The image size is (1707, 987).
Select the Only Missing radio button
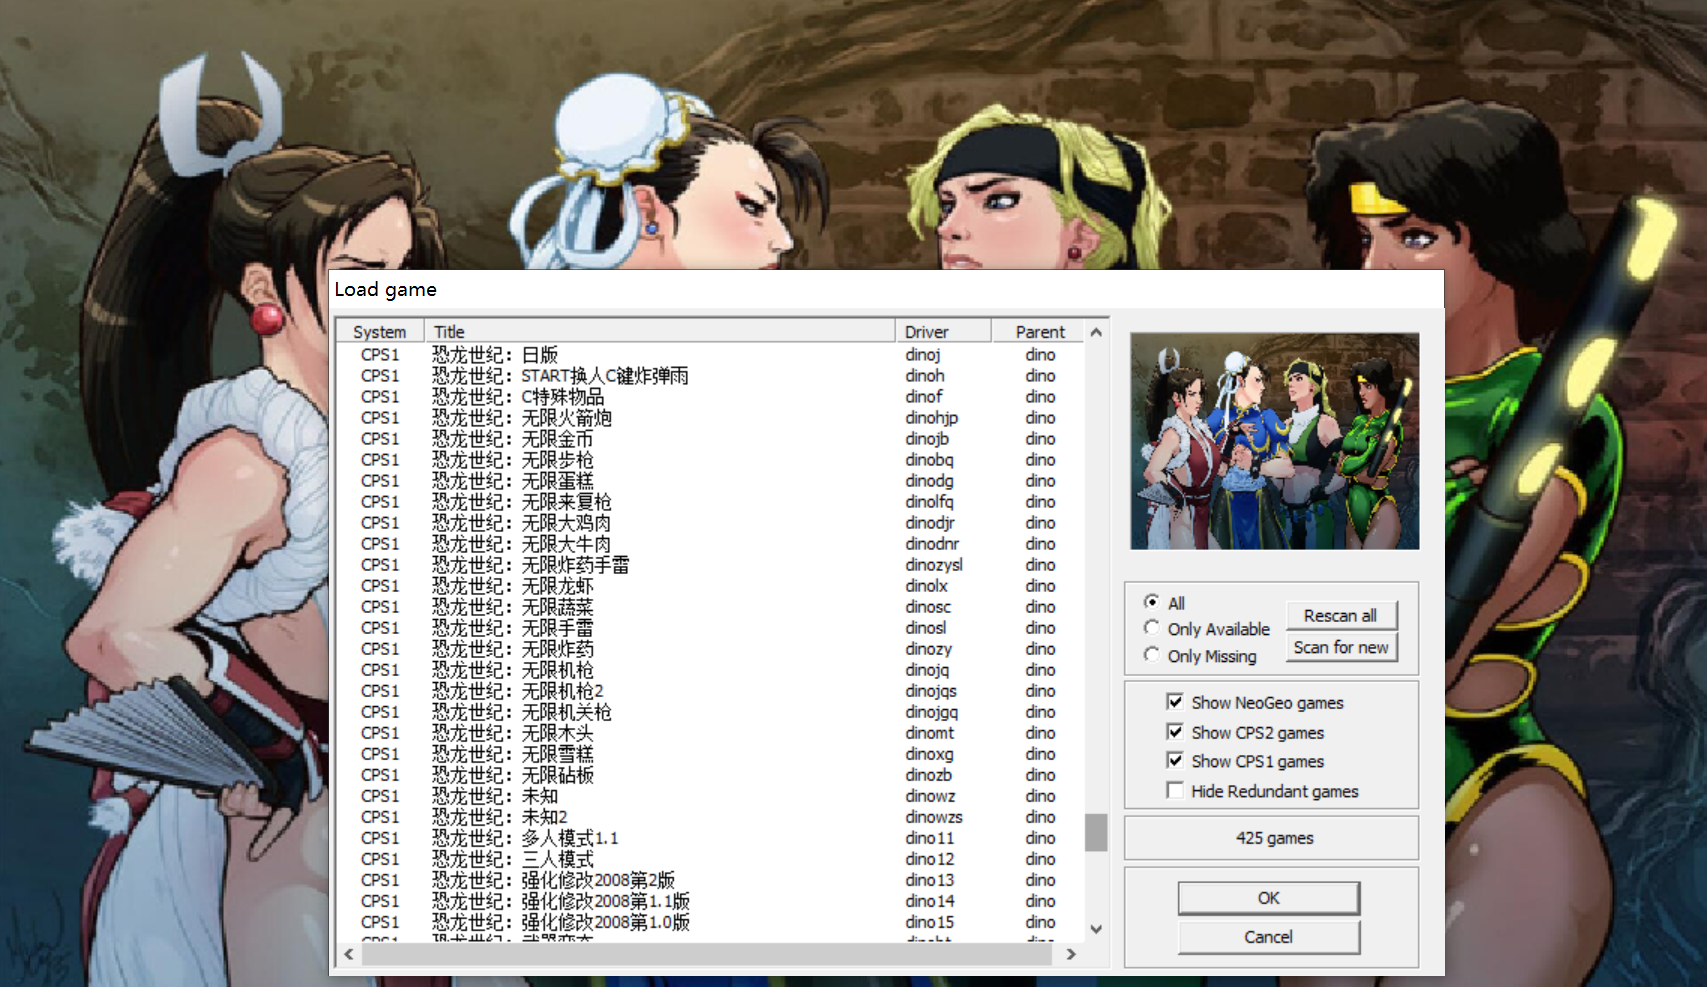pyautogui.click(x=1153, y=654)
